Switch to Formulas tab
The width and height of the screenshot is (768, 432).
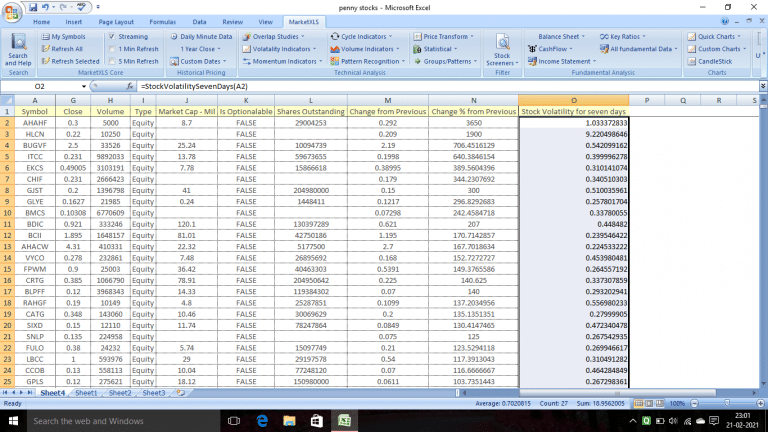[163, 22]
